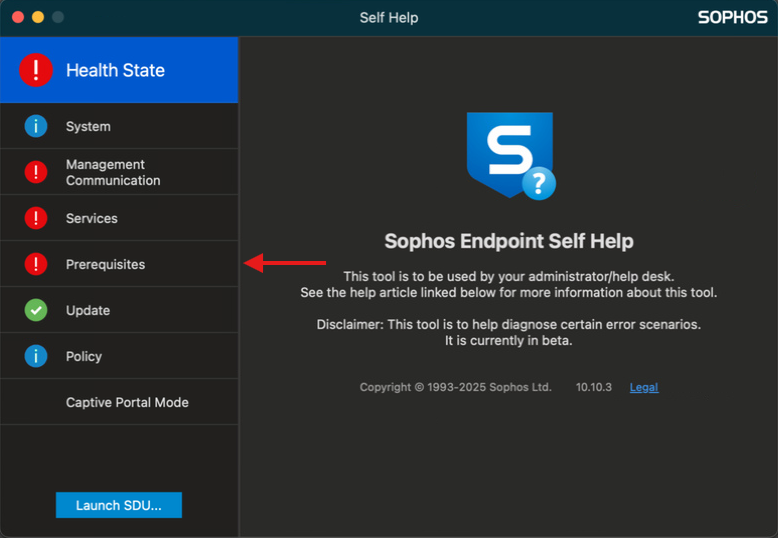
Task: Click the SOPHOS logo in the title bar
Action: click(732, 17)
